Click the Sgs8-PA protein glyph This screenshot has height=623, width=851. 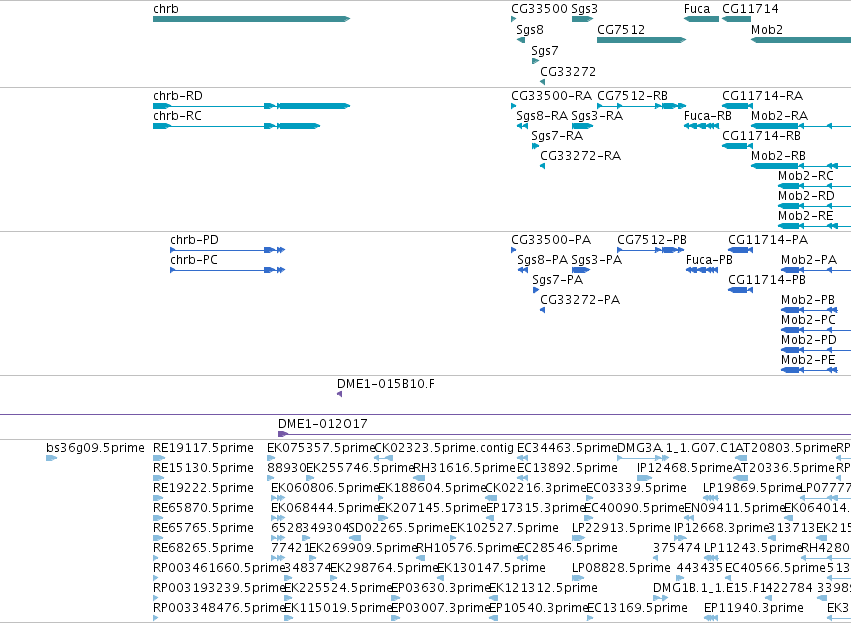pos(523,270)
